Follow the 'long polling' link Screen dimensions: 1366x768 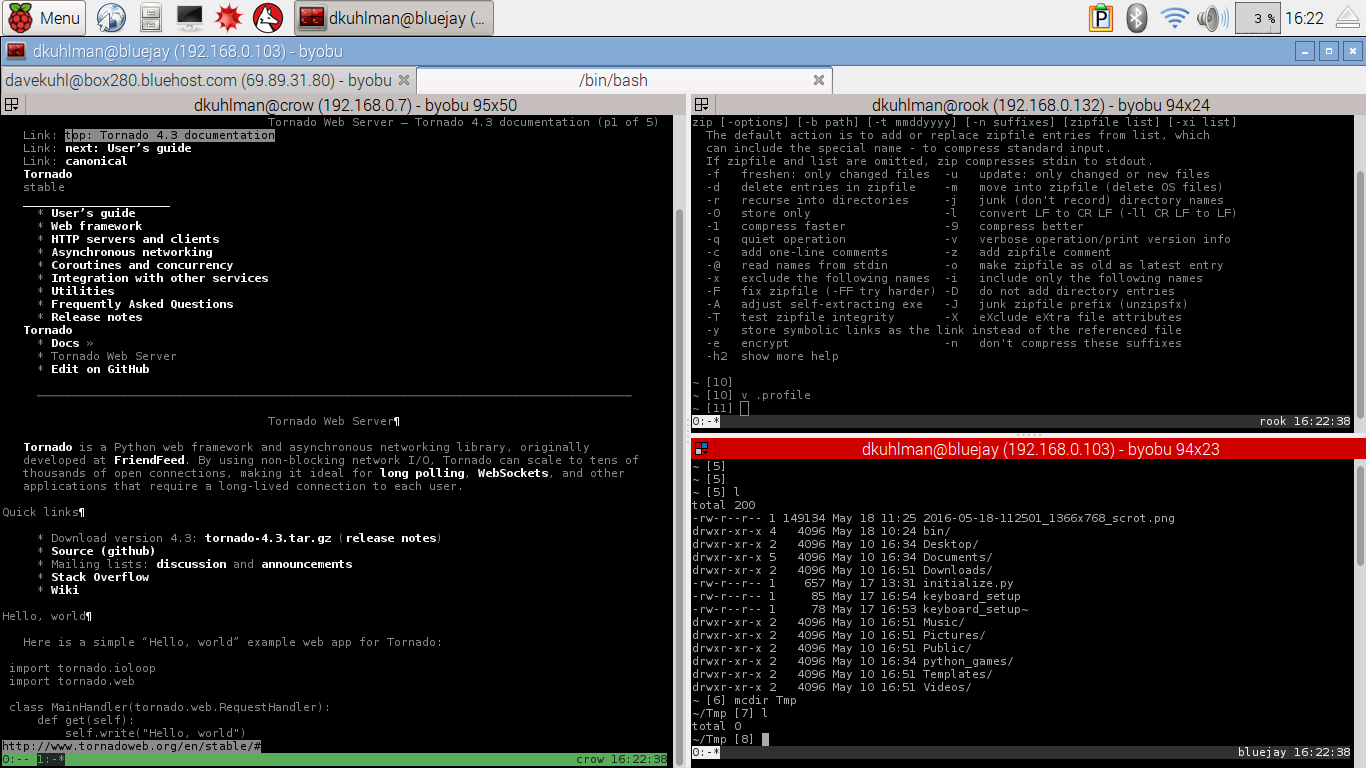coord(422,473)
